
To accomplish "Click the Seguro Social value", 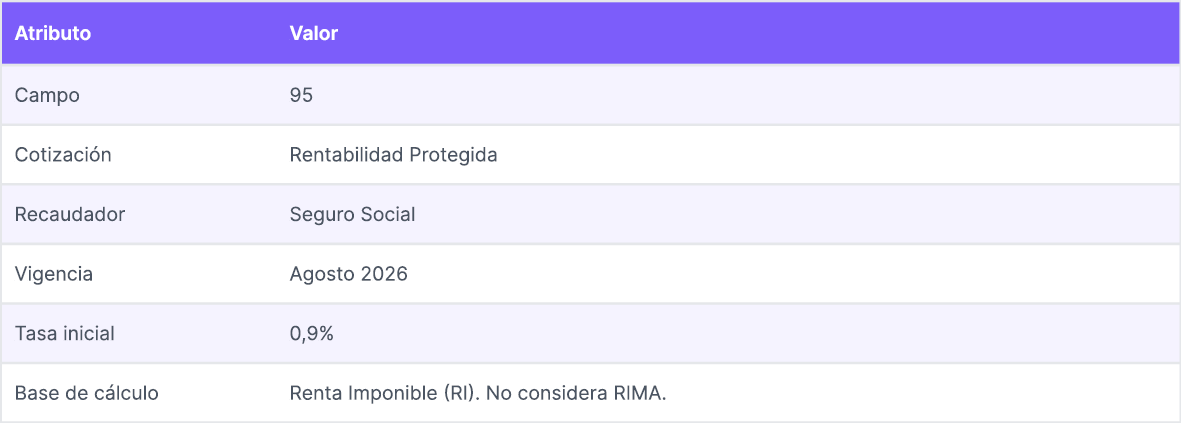I will 352,215.
